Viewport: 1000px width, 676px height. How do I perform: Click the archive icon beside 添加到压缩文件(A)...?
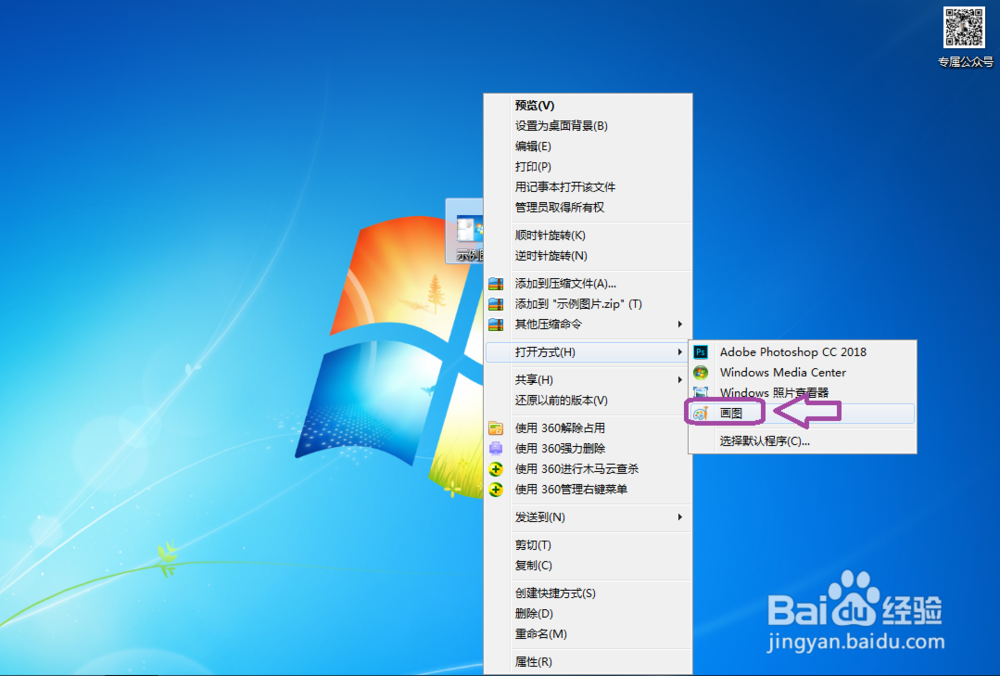point(496,284)
